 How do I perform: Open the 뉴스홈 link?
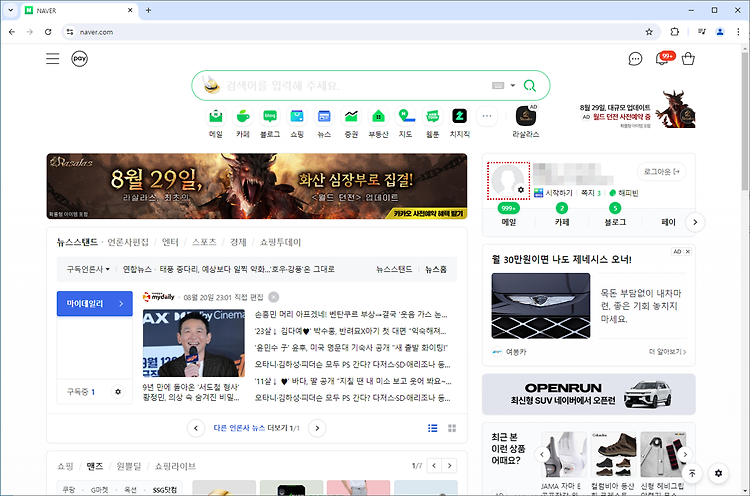(436, 269)
